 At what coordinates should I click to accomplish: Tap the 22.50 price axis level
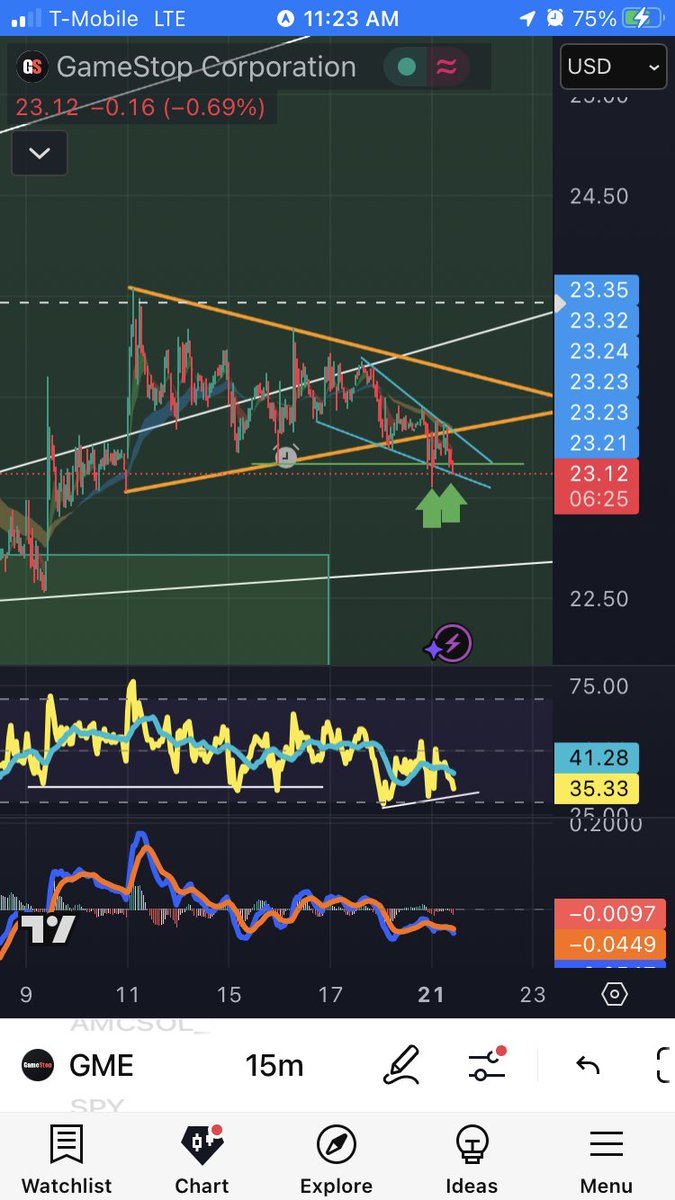599,598
